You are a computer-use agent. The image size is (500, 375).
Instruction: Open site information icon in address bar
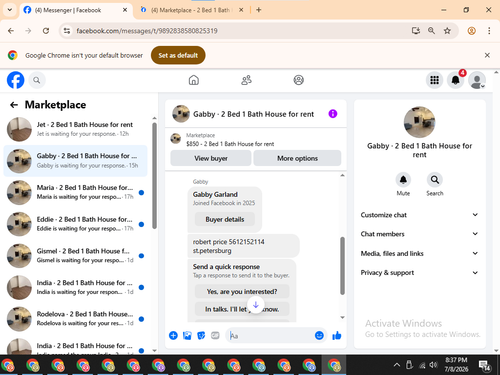[x=67, y=31]
